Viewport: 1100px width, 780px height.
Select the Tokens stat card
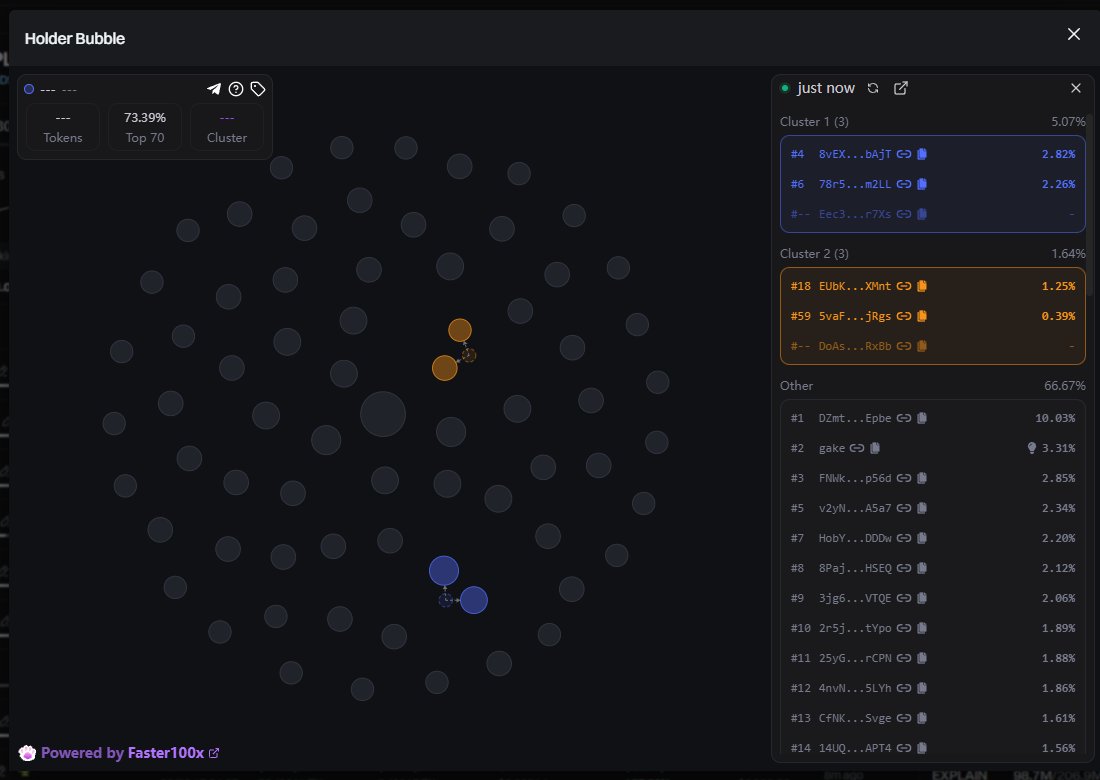click(x=63, y=127)
